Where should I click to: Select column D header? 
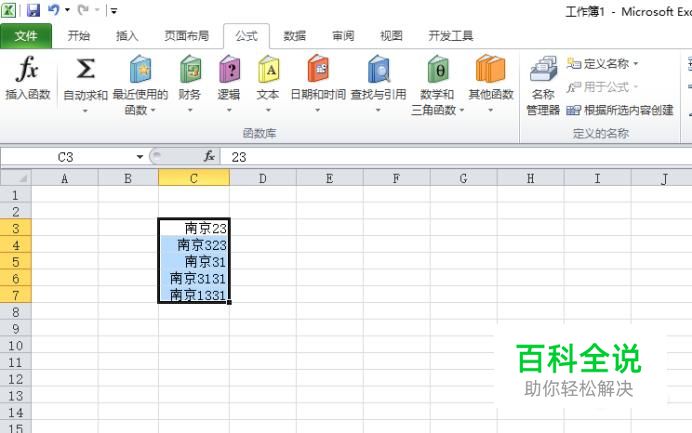(263, 179)
